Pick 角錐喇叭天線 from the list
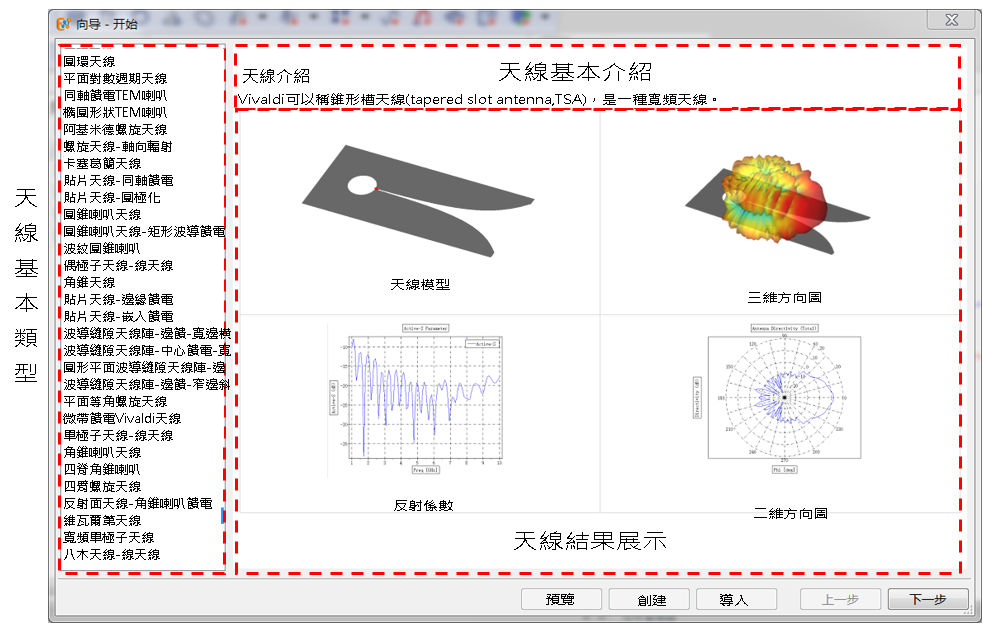This screenshot has height=630, width=983. coord(102,452)
